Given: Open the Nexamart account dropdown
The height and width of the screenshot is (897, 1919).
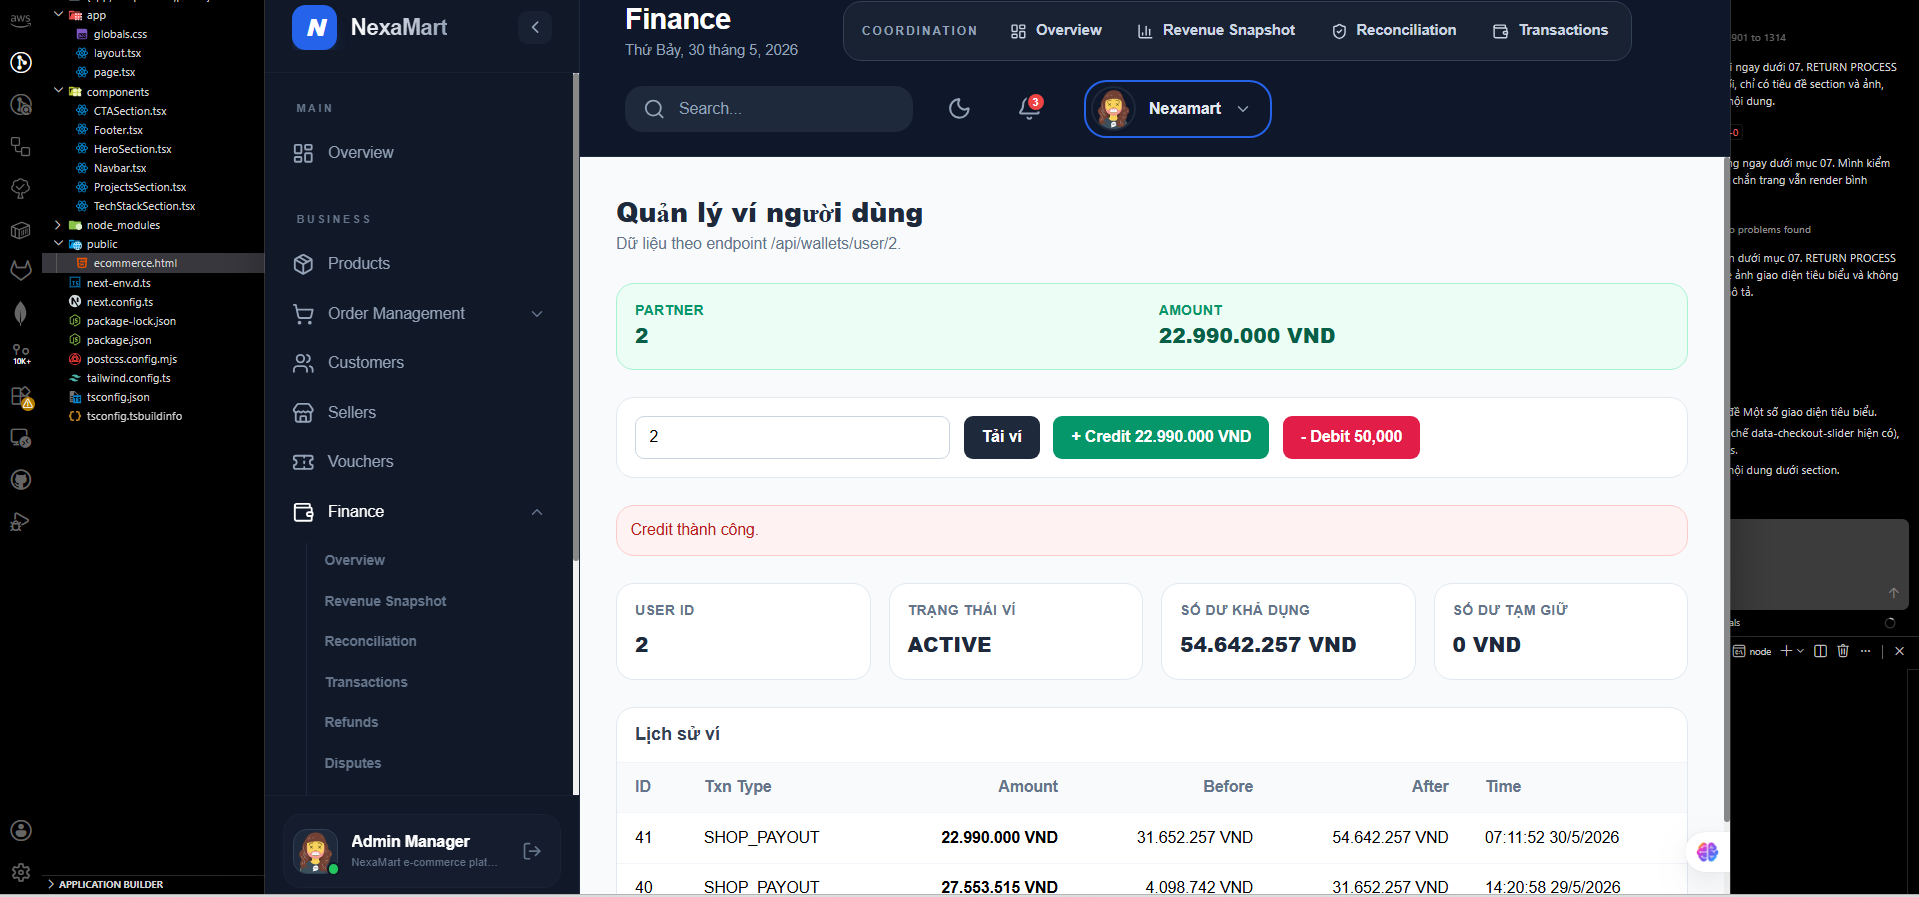Looking at the screenshot, I should coord(1177,109).
